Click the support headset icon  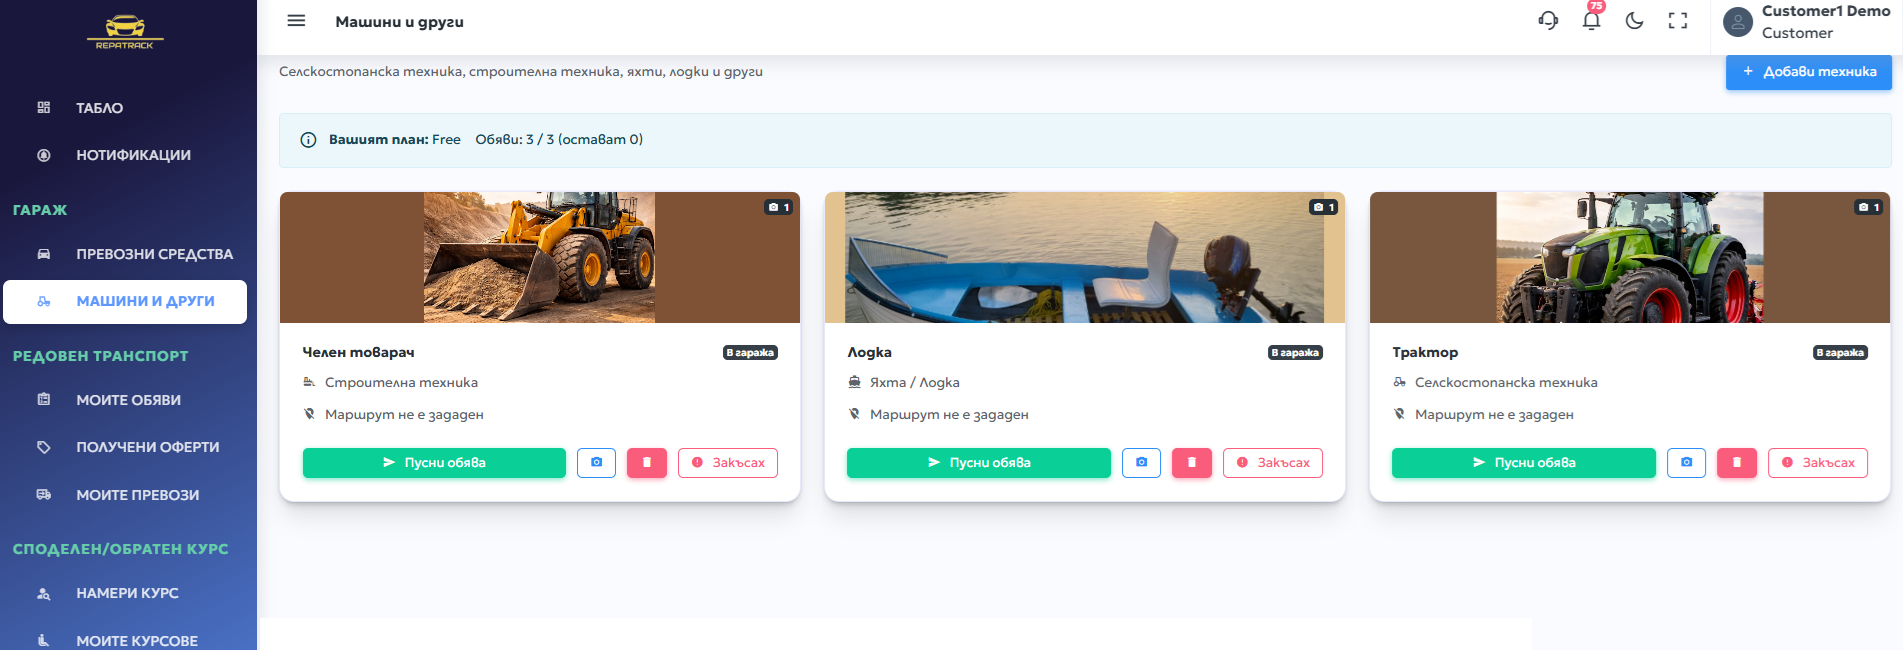click(x=1548, y=21)
